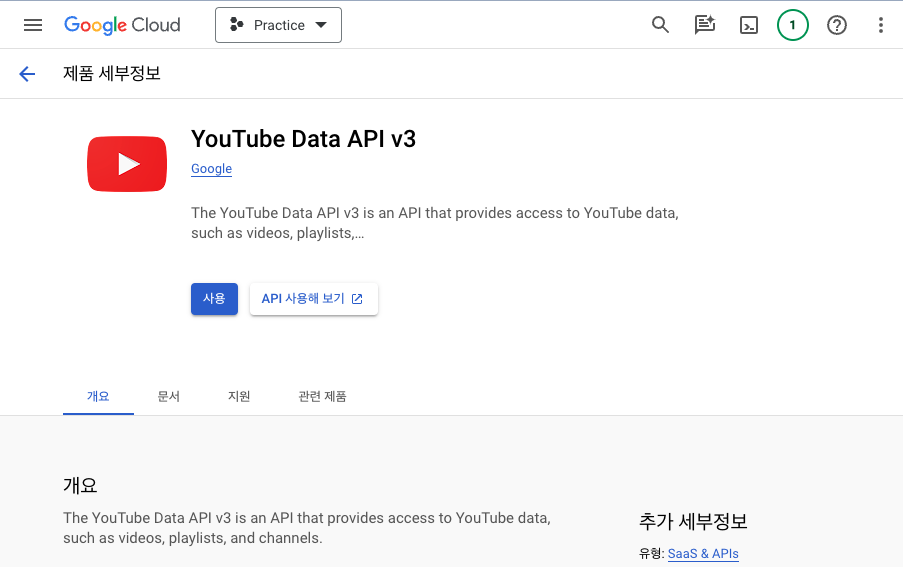Image resolution: width=903 pixels, height=567 pixels.
Task: Open the SaaS & APIs type link
Action: pos(703,554)
